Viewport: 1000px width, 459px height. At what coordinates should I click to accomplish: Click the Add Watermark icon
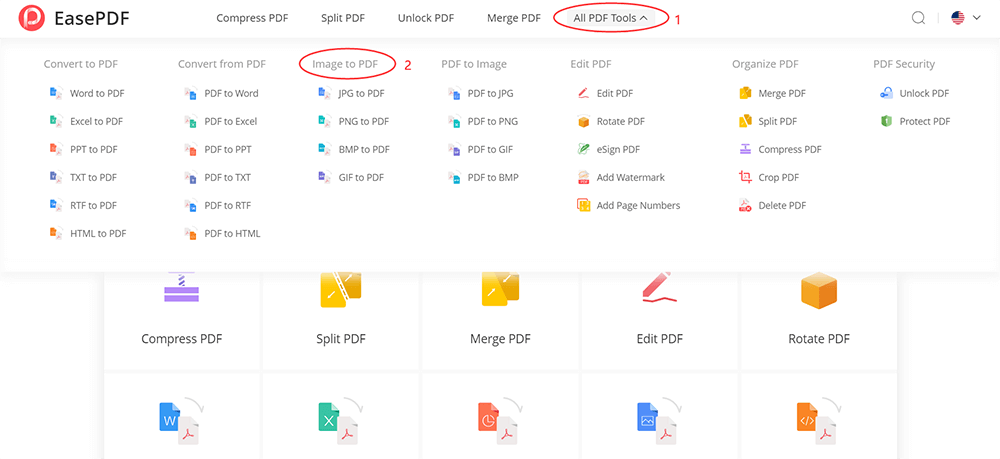584,177
